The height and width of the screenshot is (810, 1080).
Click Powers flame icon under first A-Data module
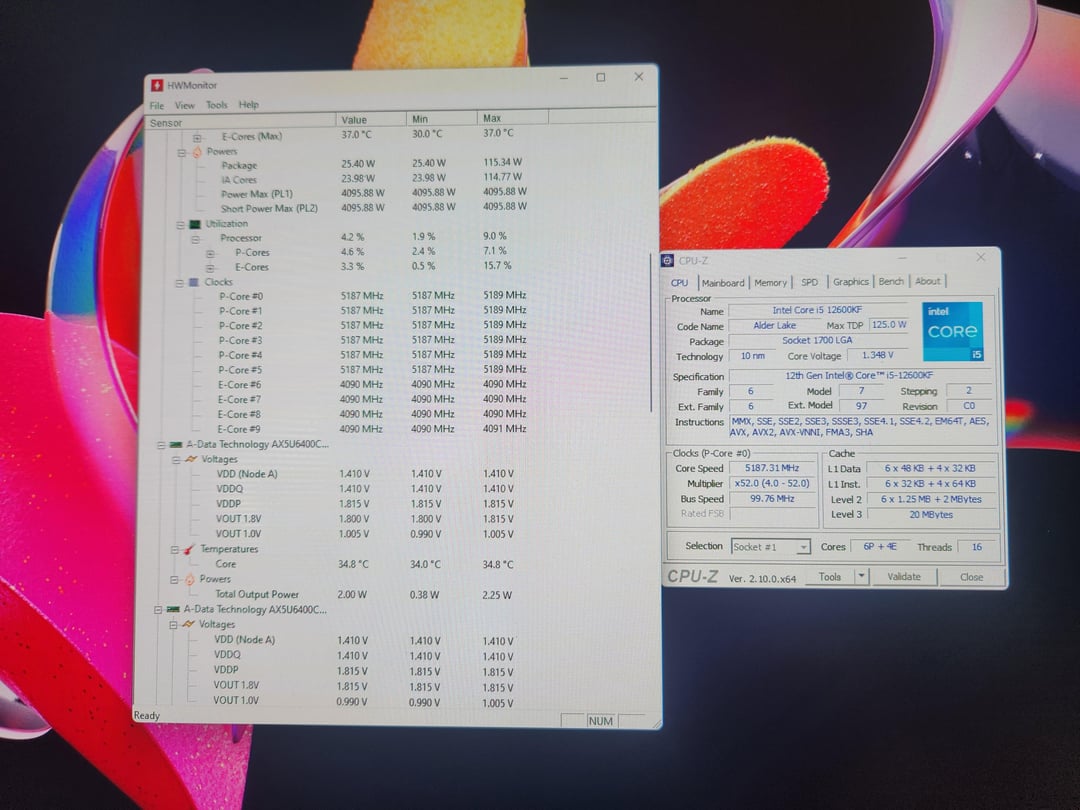pos(189,579)
